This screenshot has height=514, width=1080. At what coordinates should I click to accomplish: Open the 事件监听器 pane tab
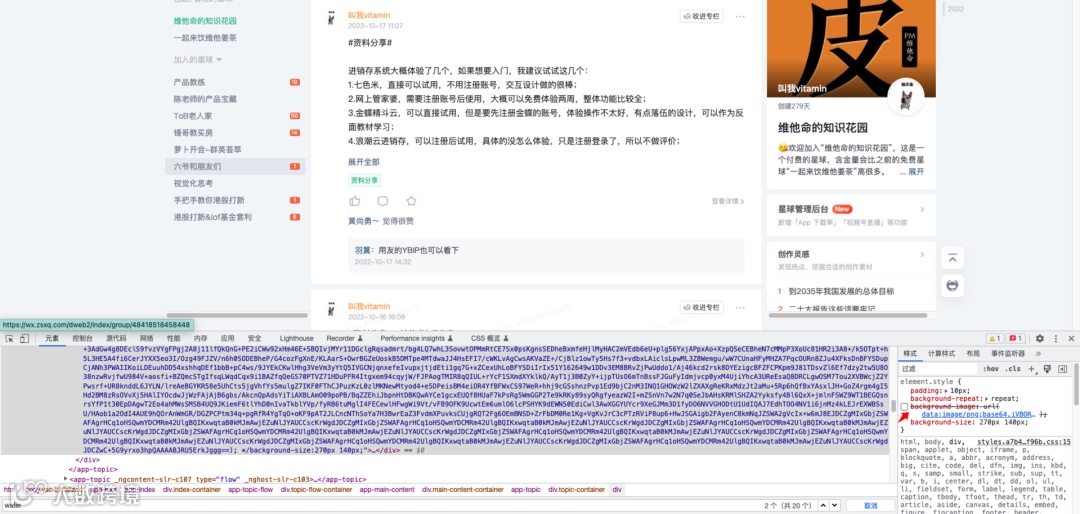1008,353
